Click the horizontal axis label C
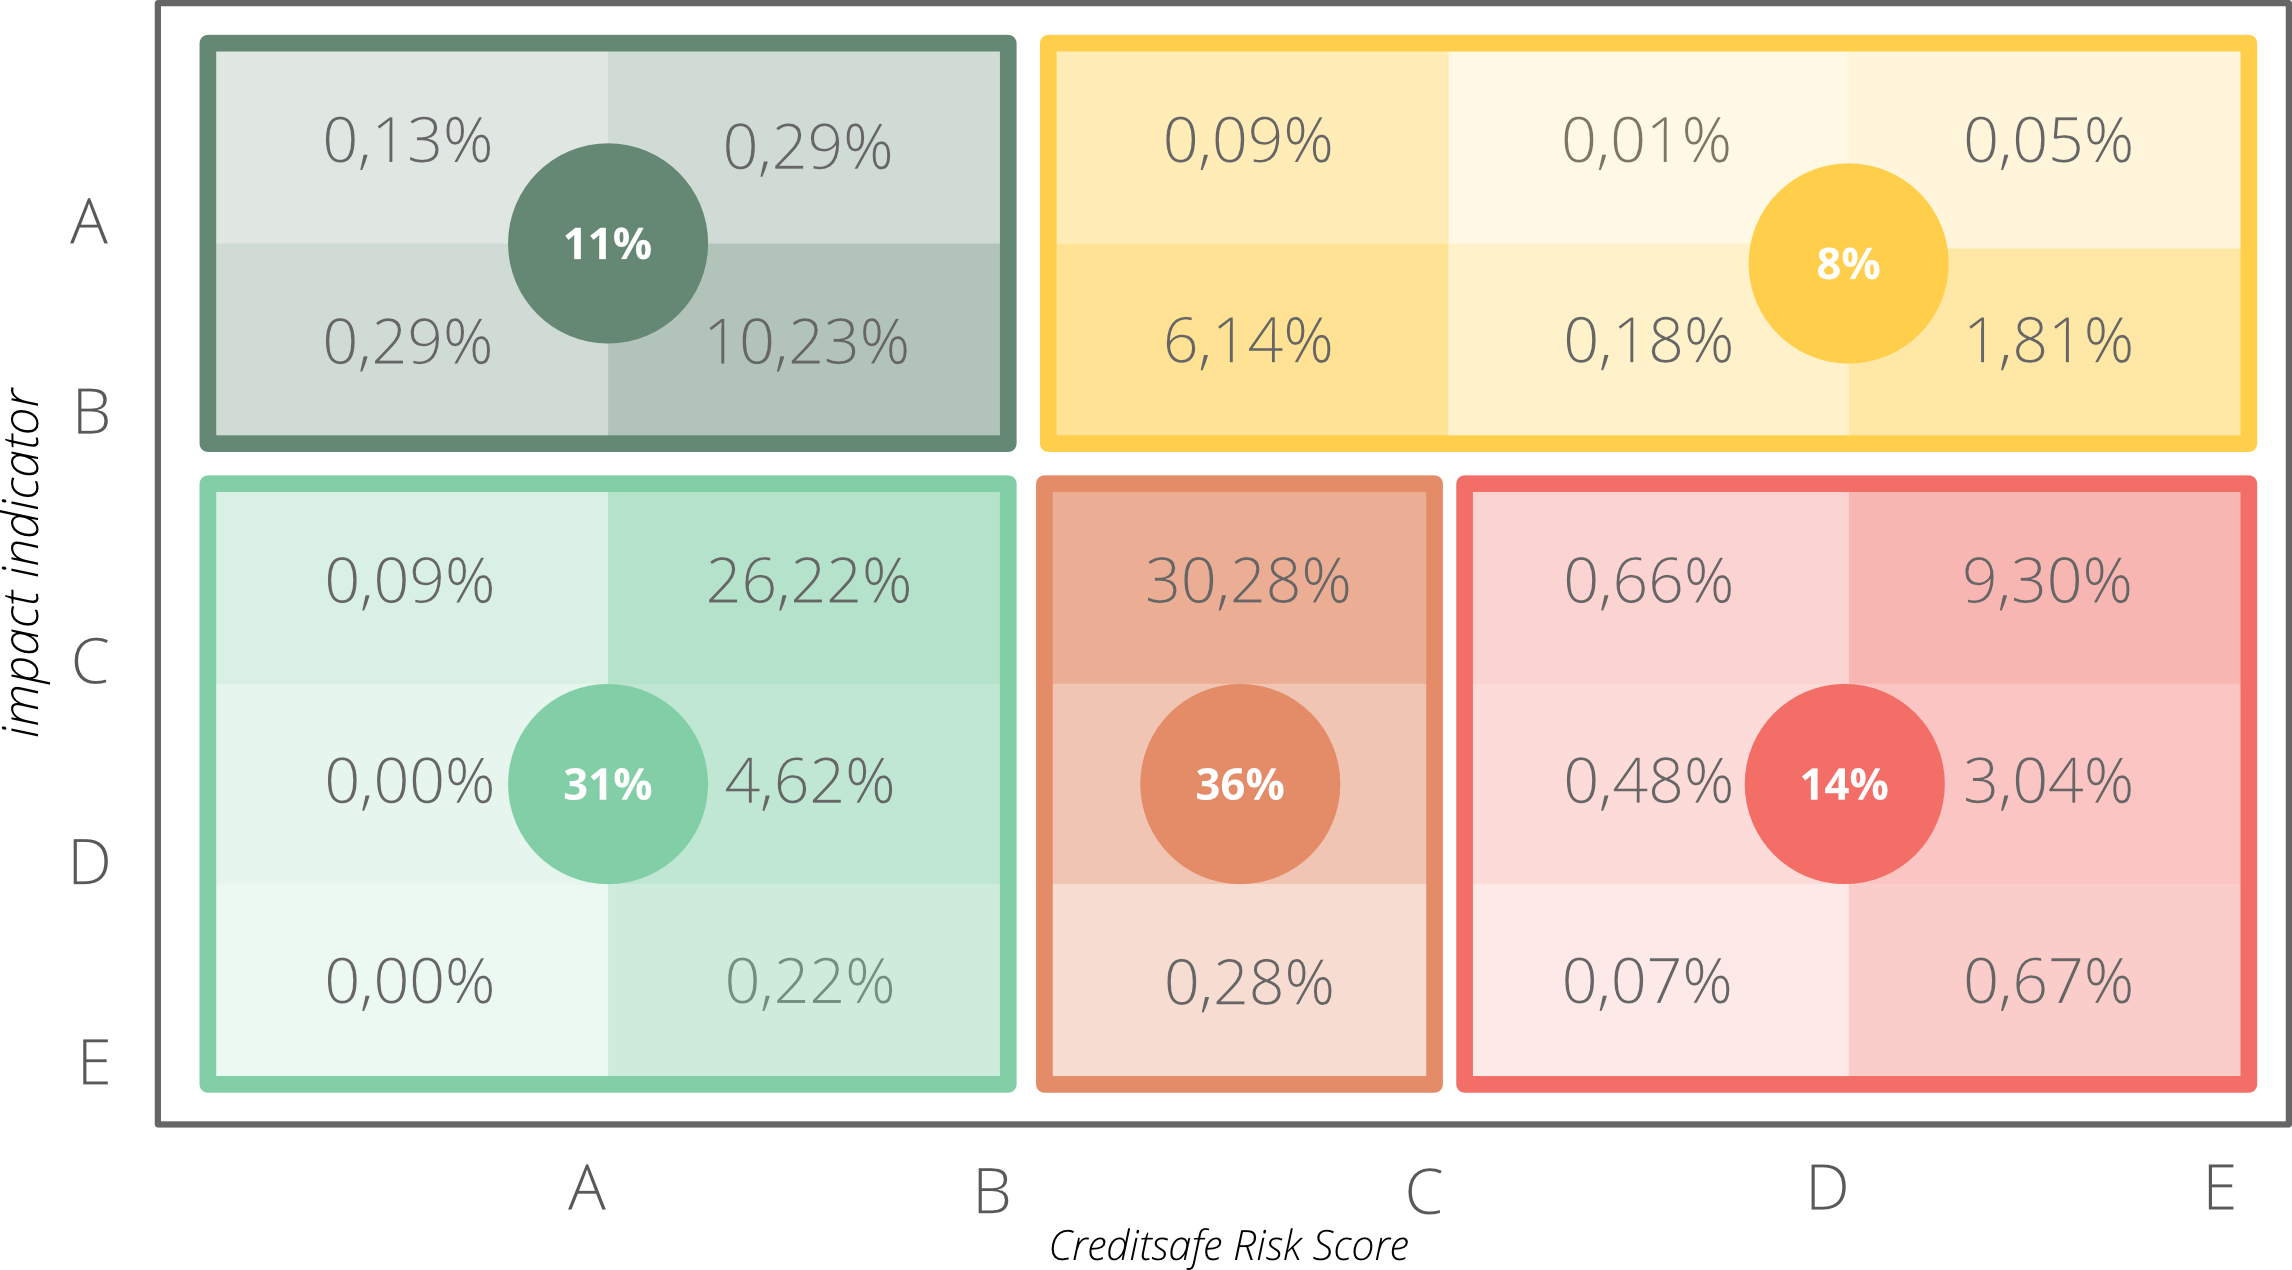 1424,1191
